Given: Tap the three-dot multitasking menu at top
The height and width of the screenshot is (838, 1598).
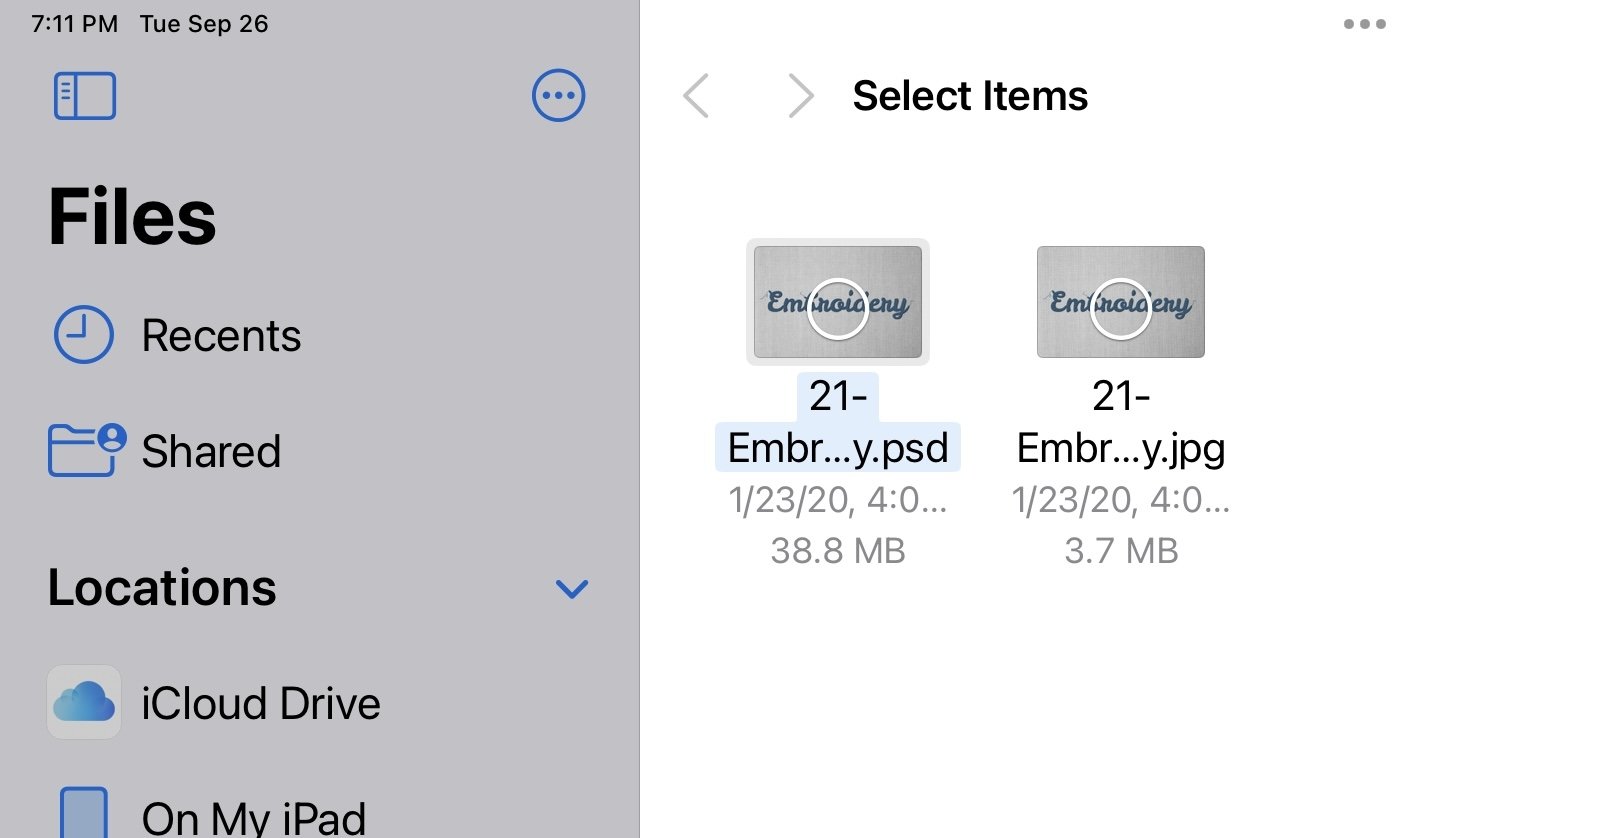Looking at the screenshot, I should (x=1364, y=24).
